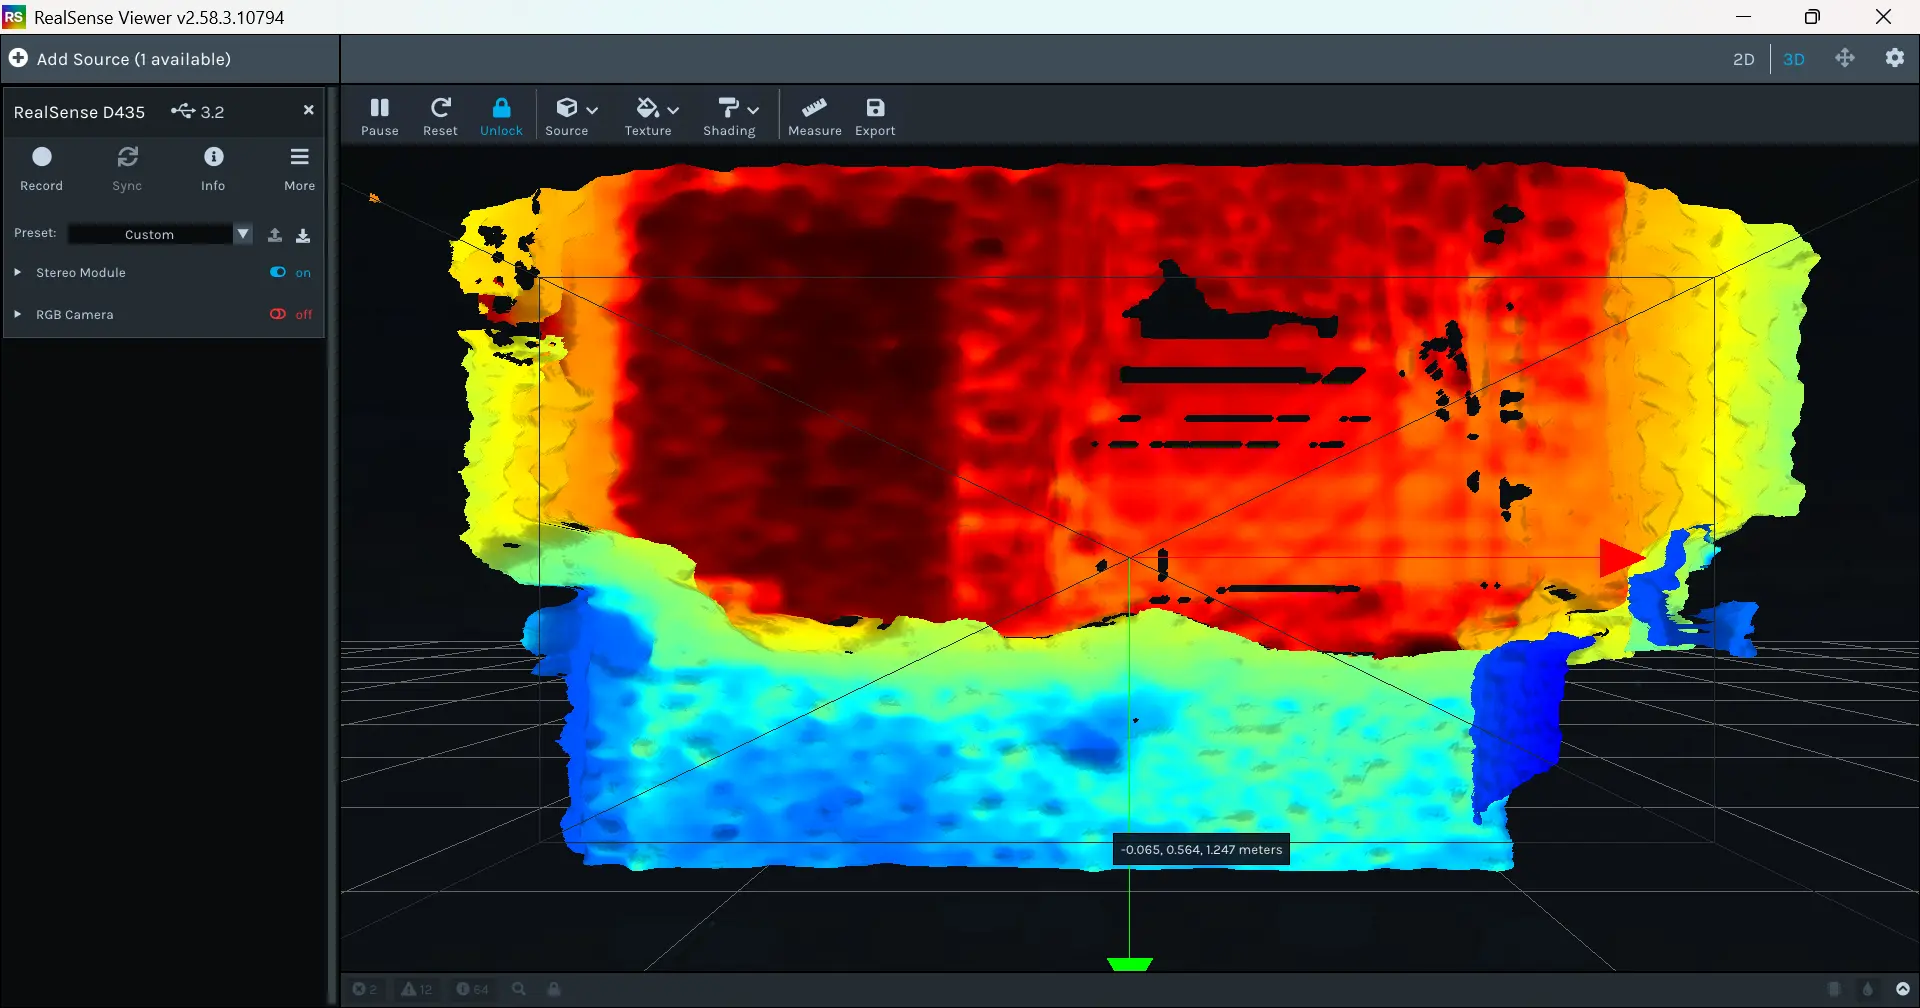This screenshot has height=1008, width=1920.
Task: Open the More hamburger menu
Action: [x=299, y=168]
